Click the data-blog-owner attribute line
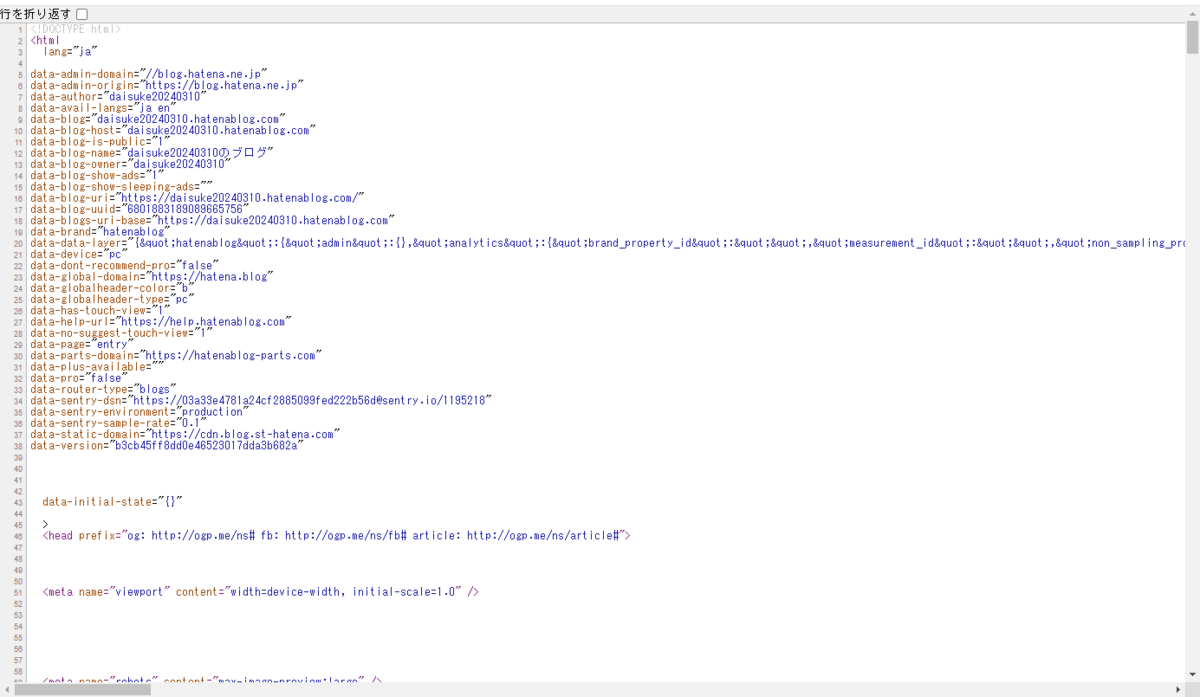Viewport: 1200px width, 697px height. [x=130, y=163]
